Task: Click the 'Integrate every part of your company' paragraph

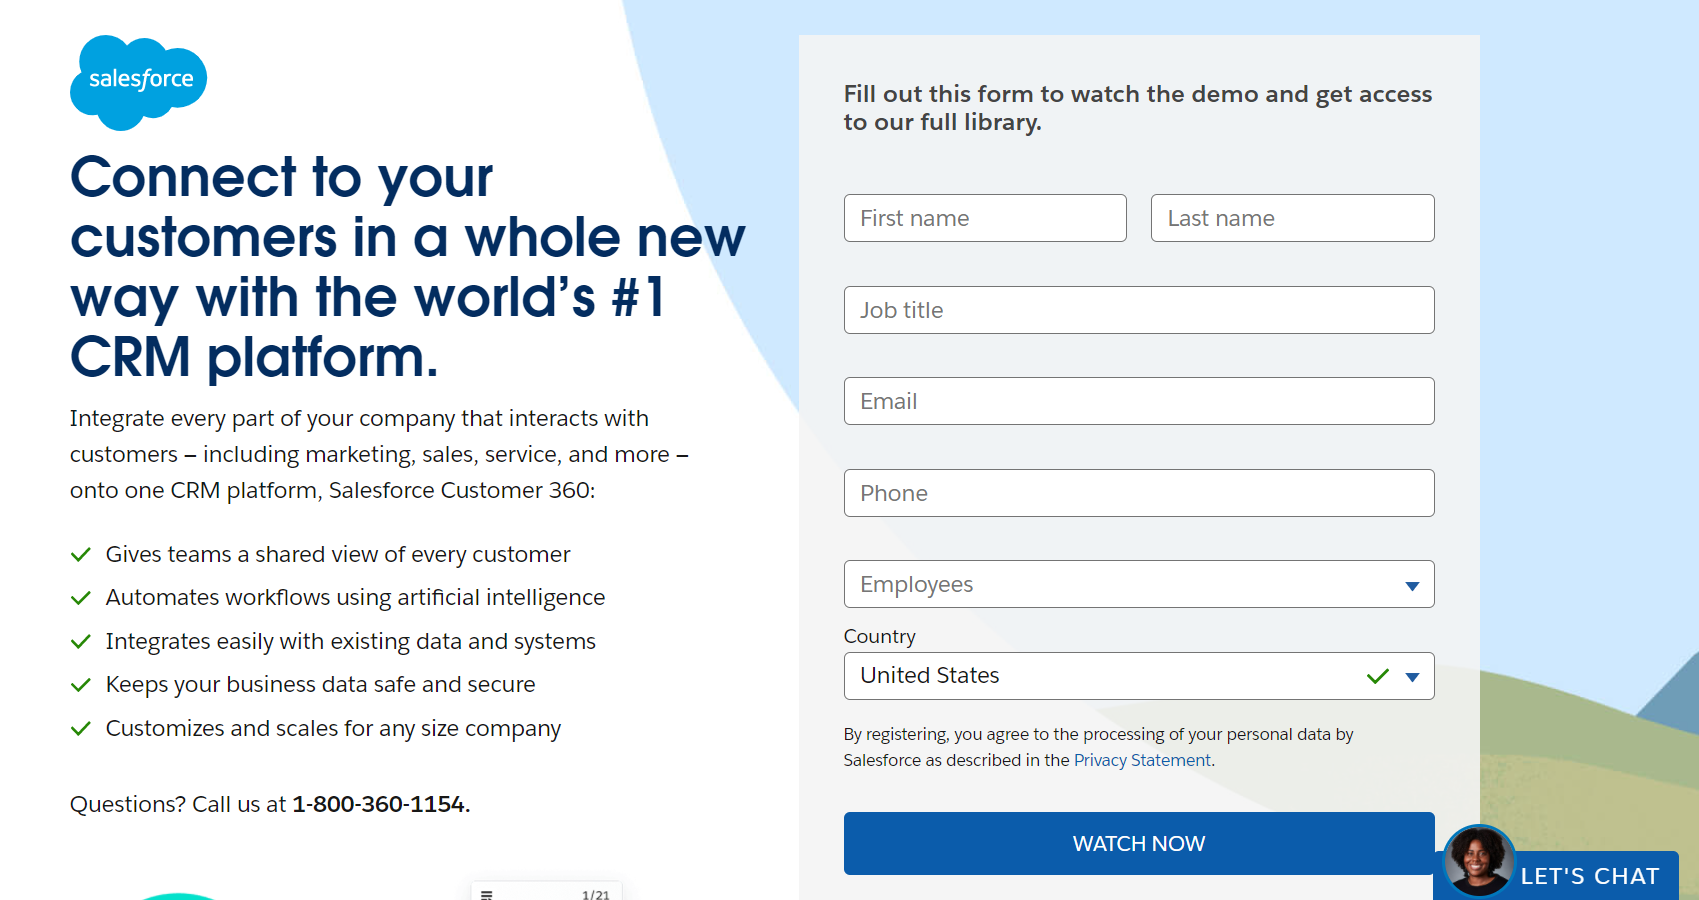Action: 379,454
